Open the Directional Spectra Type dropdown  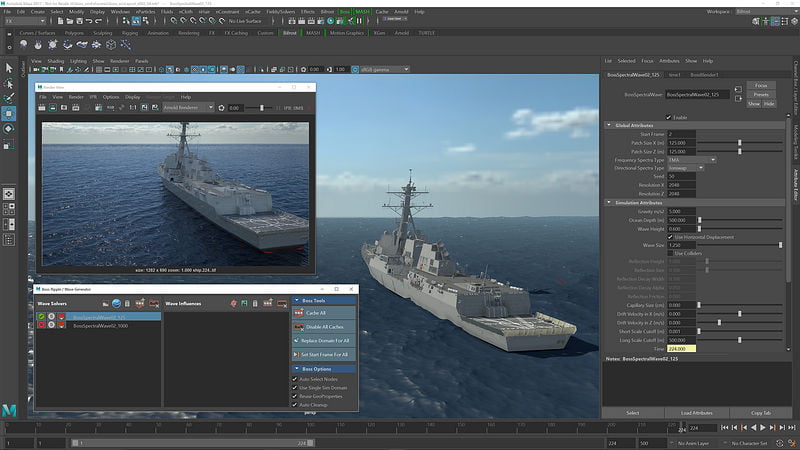tap(686, 168)
